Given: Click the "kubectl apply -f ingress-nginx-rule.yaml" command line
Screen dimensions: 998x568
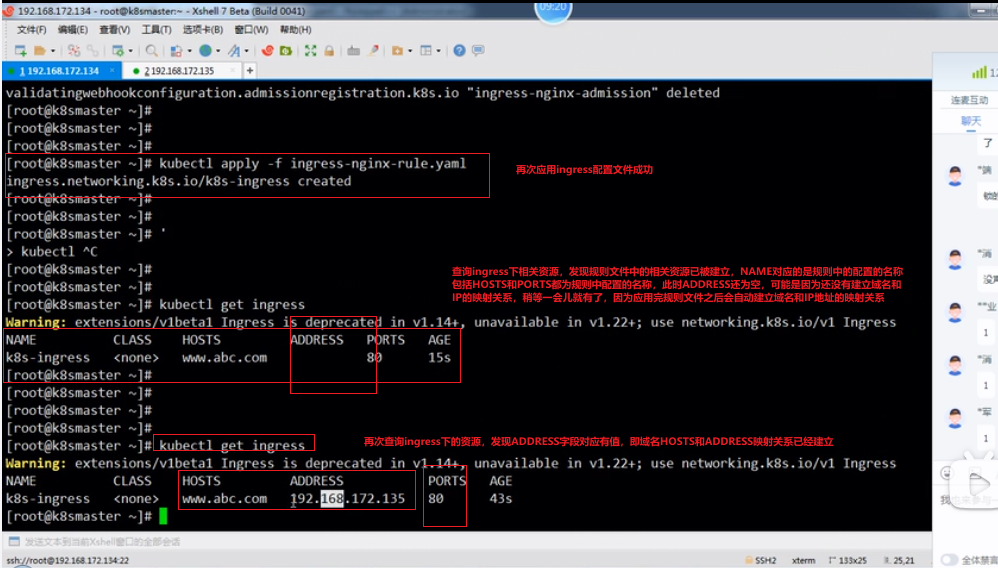Looking at the screenshot, I should coord(313,164).
